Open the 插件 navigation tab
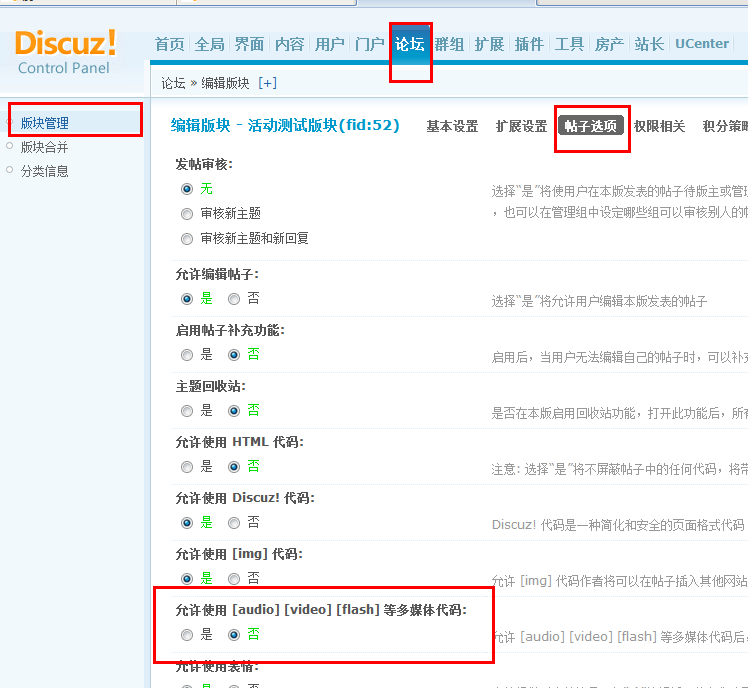Screen dimensions: 748x688 pos(530,44)
